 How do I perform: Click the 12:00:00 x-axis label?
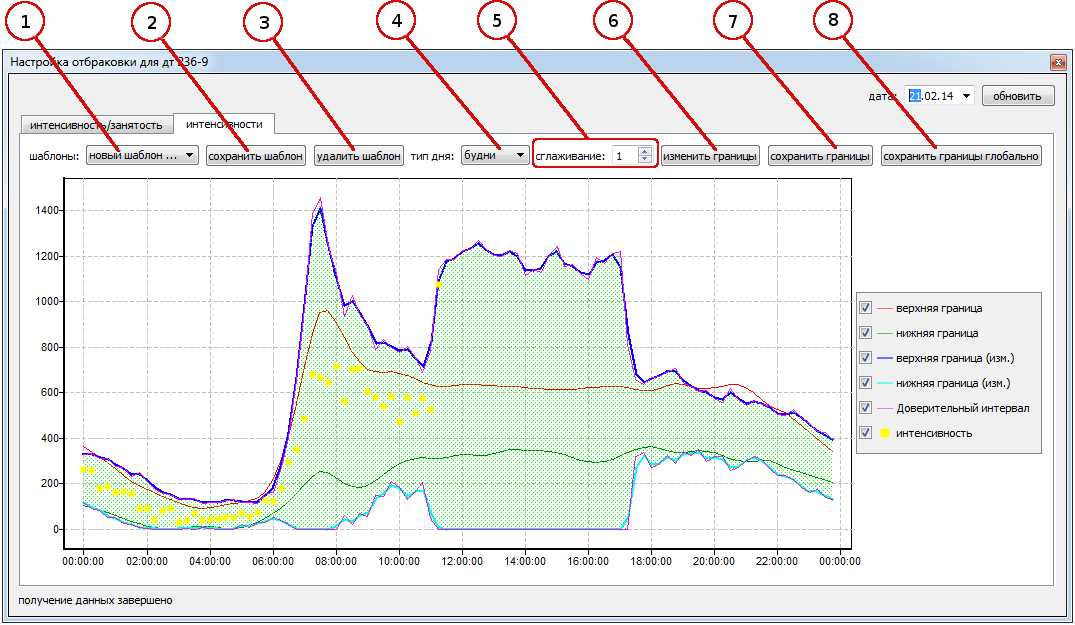pyautogui.click(x=462, y=561)
